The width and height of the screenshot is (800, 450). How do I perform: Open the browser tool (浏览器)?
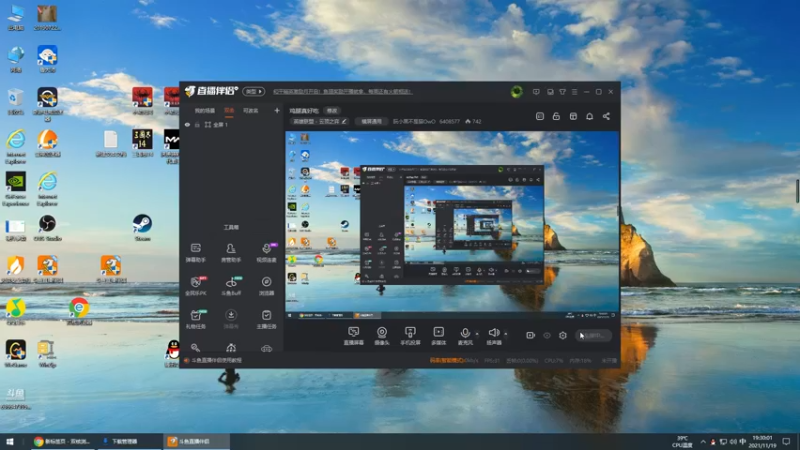(x=266, y=286)
